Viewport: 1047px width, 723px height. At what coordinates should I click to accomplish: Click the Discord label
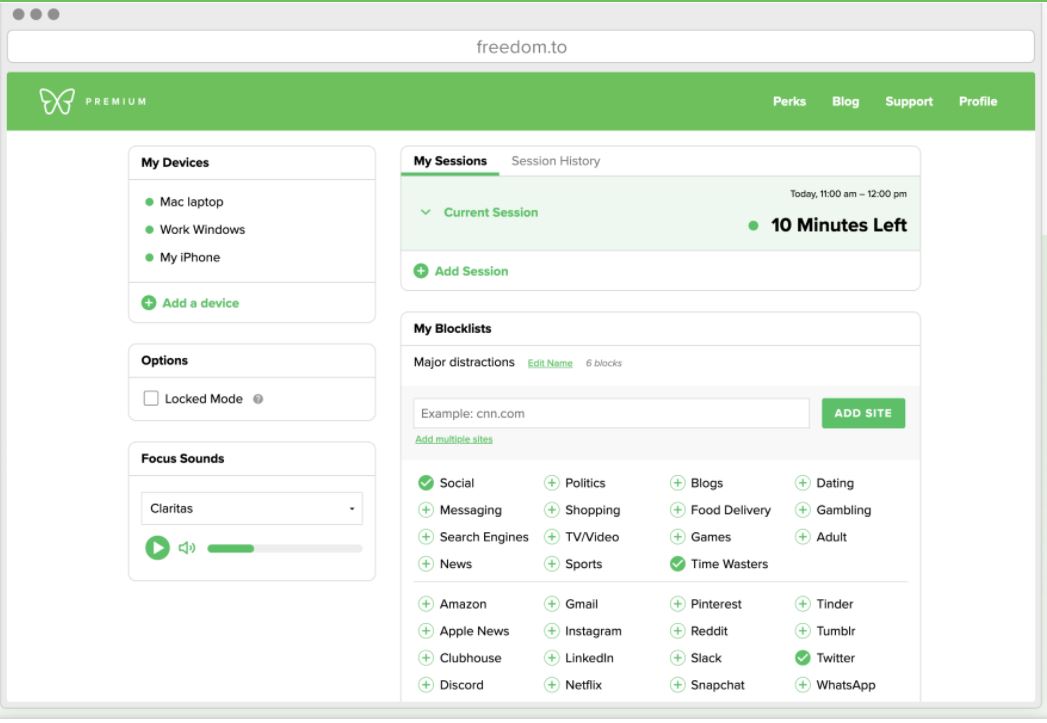461,685
